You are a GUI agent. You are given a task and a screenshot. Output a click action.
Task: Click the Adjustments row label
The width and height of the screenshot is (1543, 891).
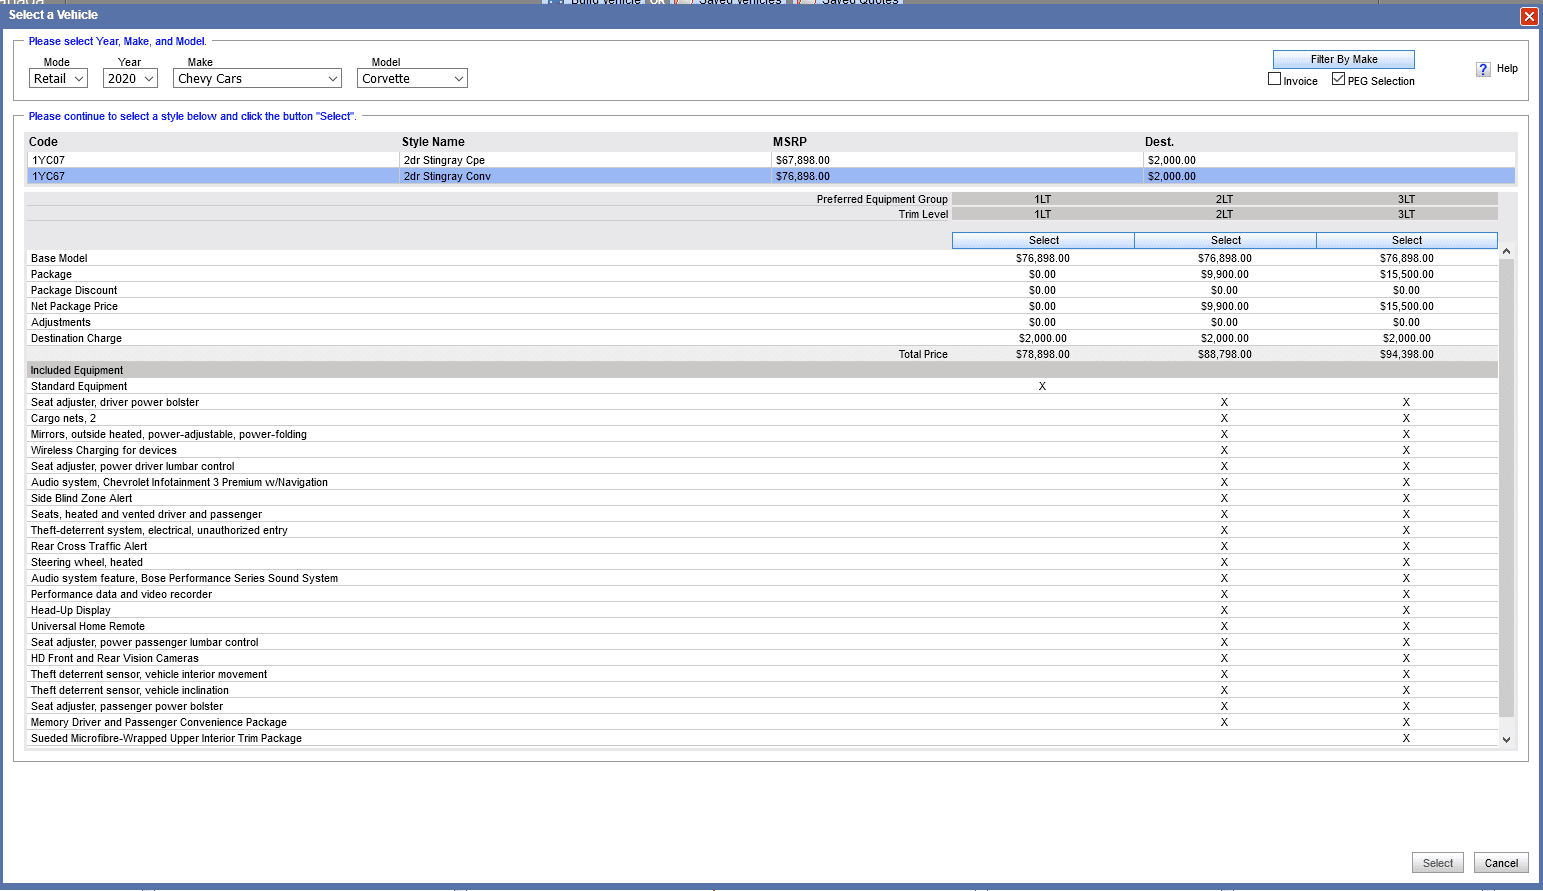[60, 322]
